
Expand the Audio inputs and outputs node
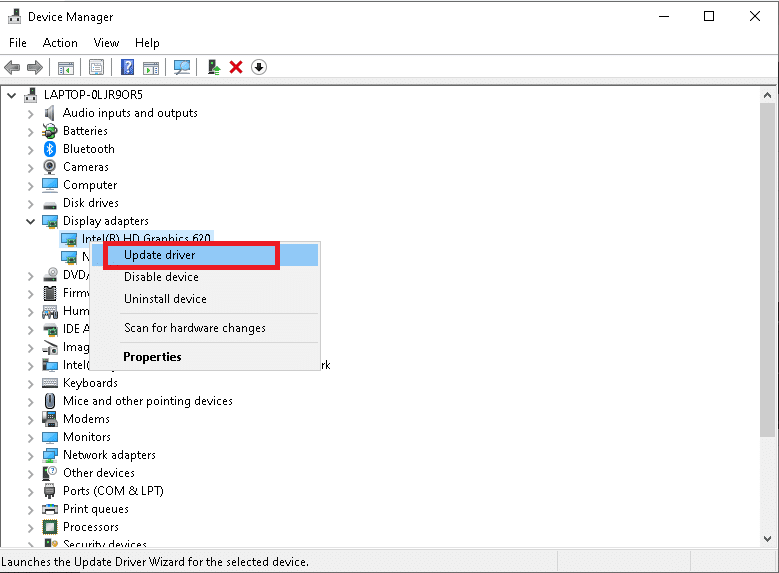pos(31,113)
